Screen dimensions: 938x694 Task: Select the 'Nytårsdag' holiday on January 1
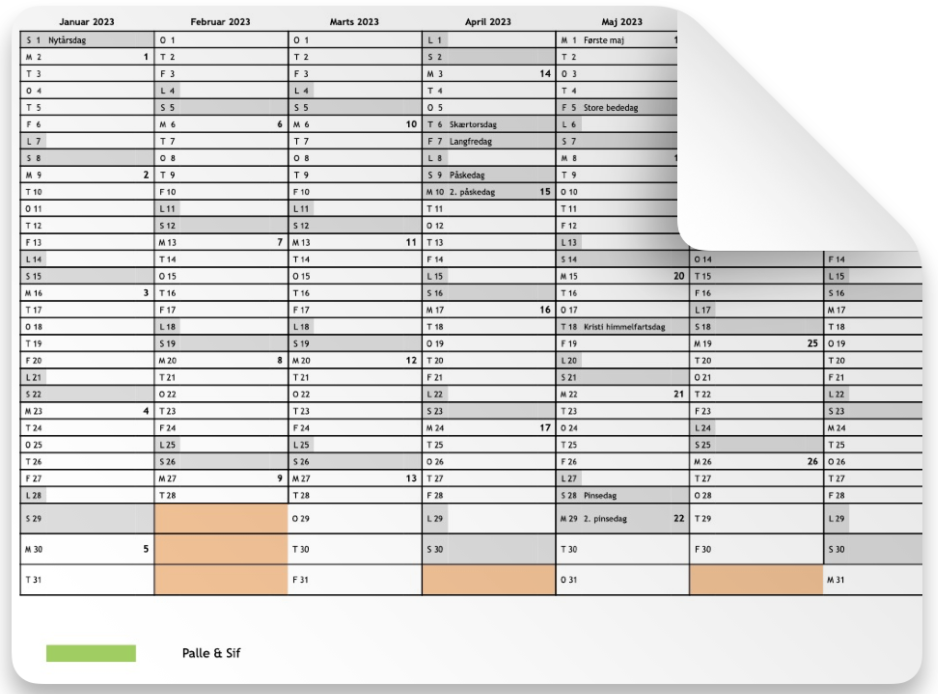67,40
